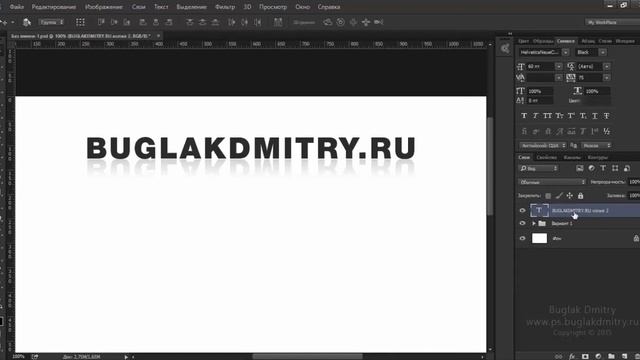Open the Цвет panel tab

point(523,41)
